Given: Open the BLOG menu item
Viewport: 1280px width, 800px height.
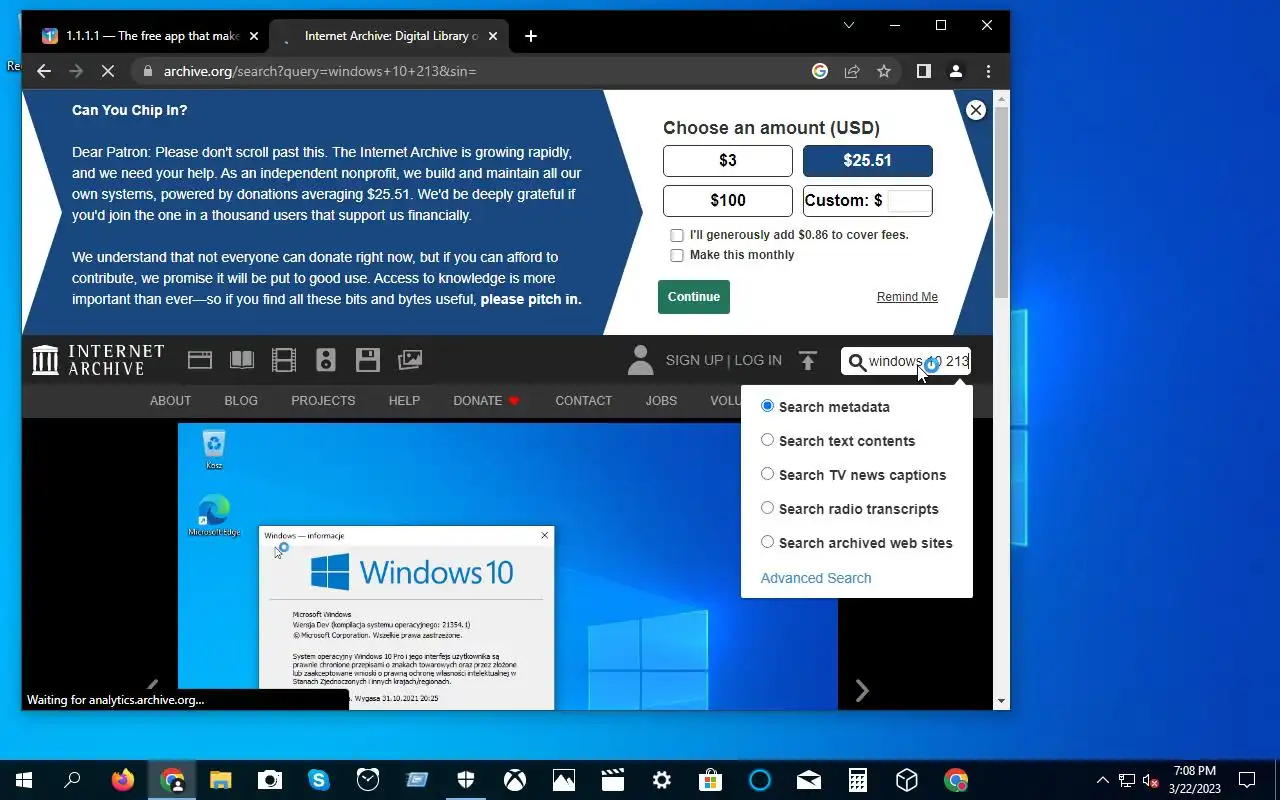Looking at the screenshot, I should tap(241, 400).
